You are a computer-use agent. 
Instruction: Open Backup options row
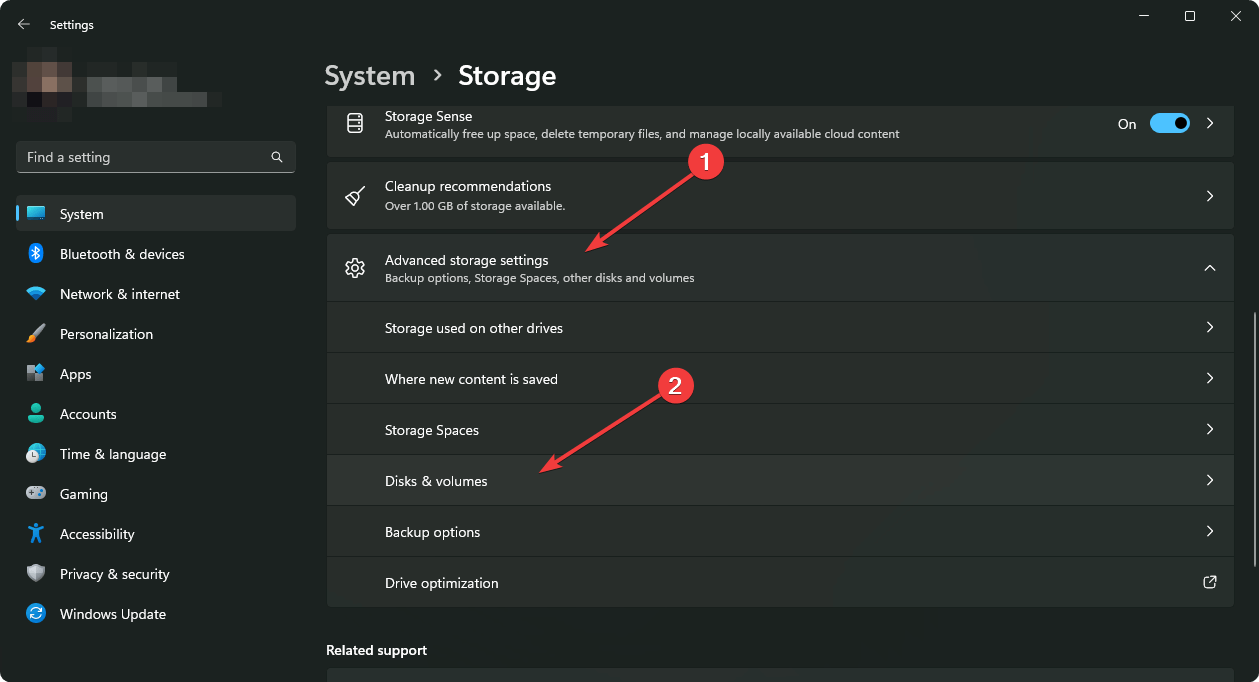[x=780, y=532]
